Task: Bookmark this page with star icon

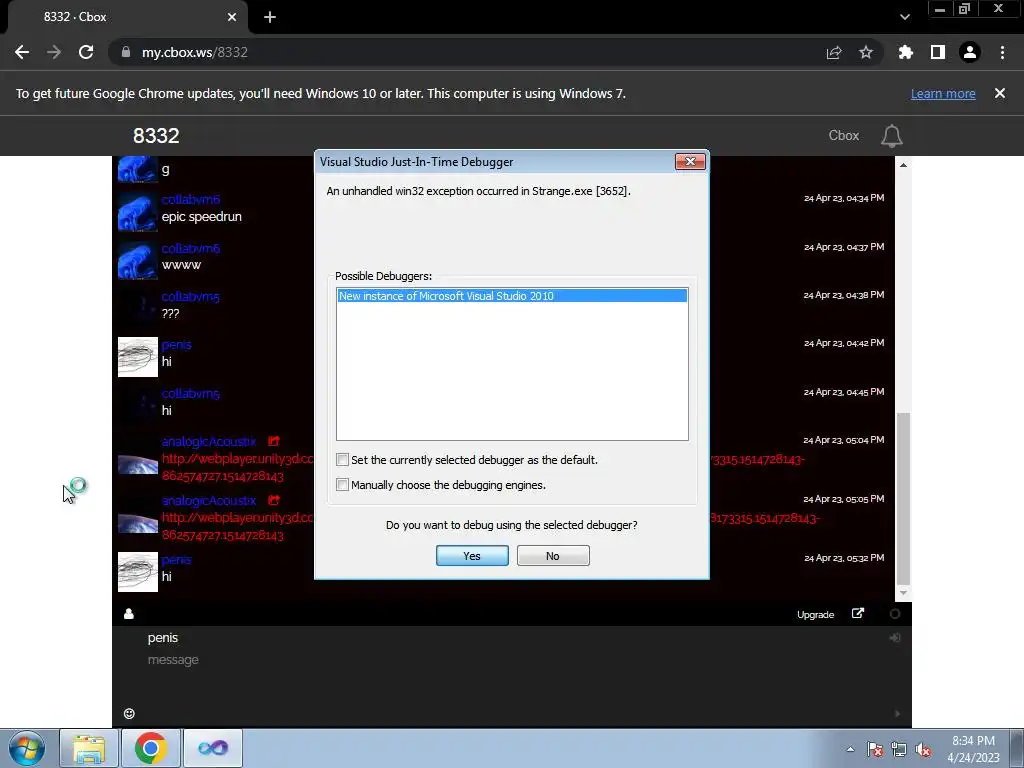Action: [x=866, y=52]
